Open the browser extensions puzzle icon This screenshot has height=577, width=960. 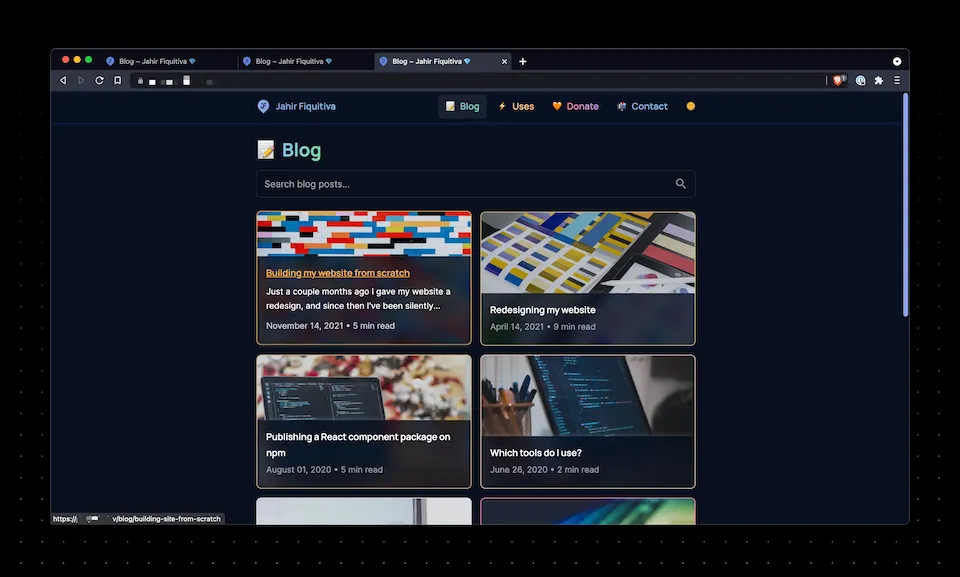pos(878,80)
